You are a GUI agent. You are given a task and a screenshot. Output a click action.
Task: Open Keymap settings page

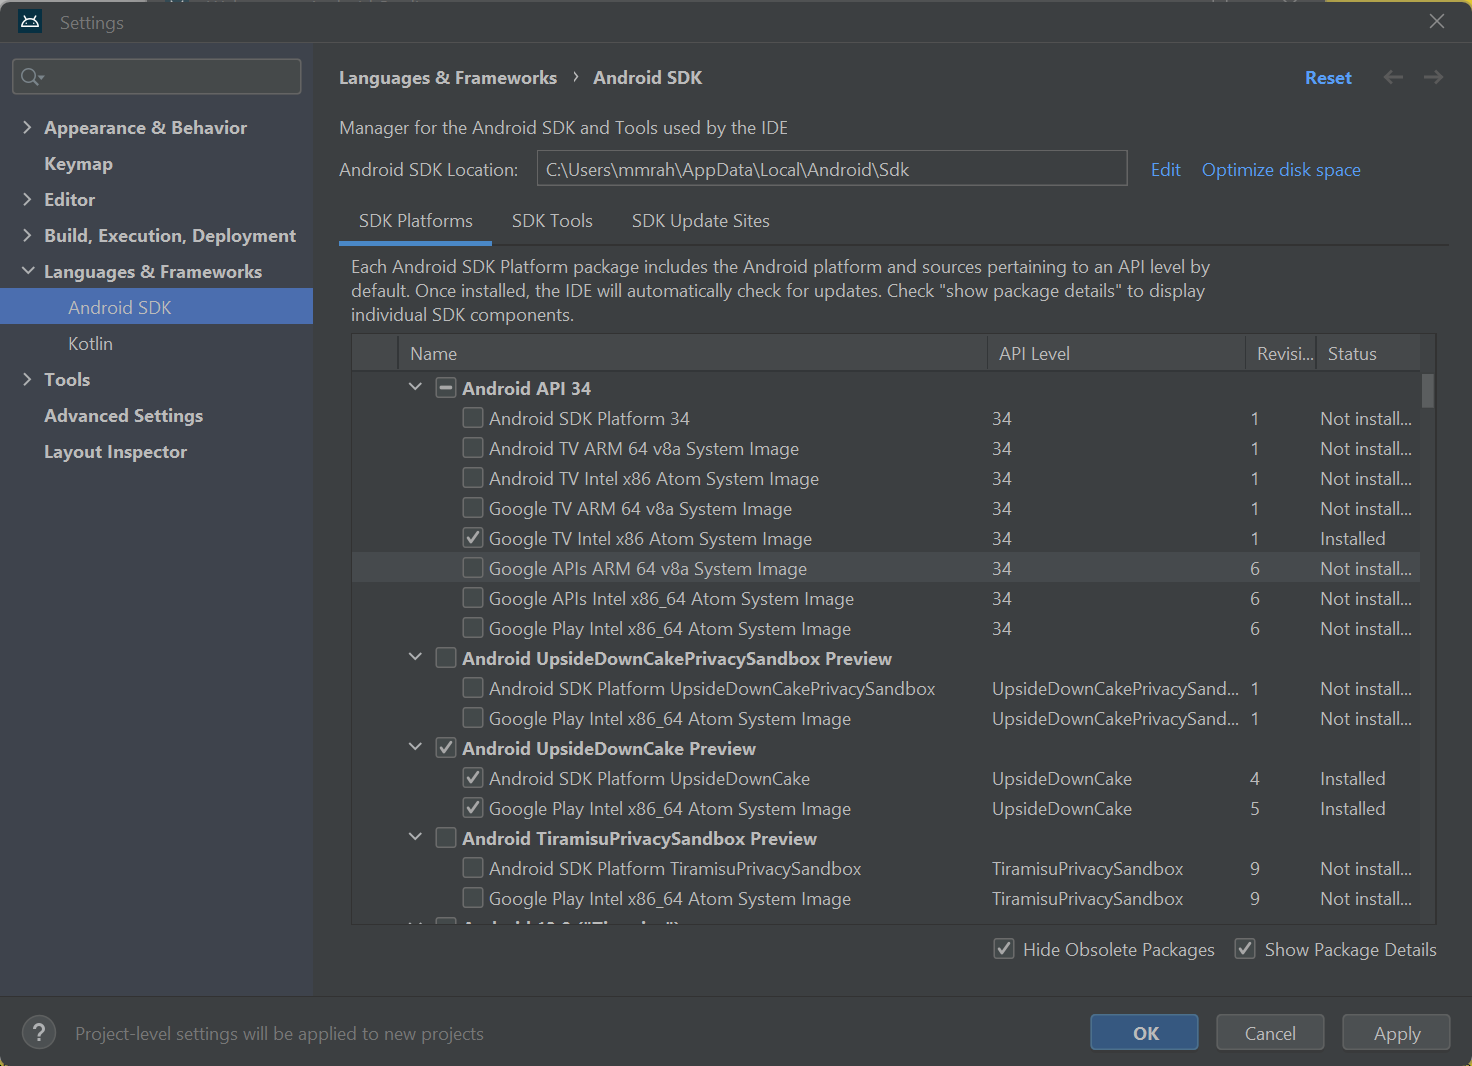[x=78, y=164]
